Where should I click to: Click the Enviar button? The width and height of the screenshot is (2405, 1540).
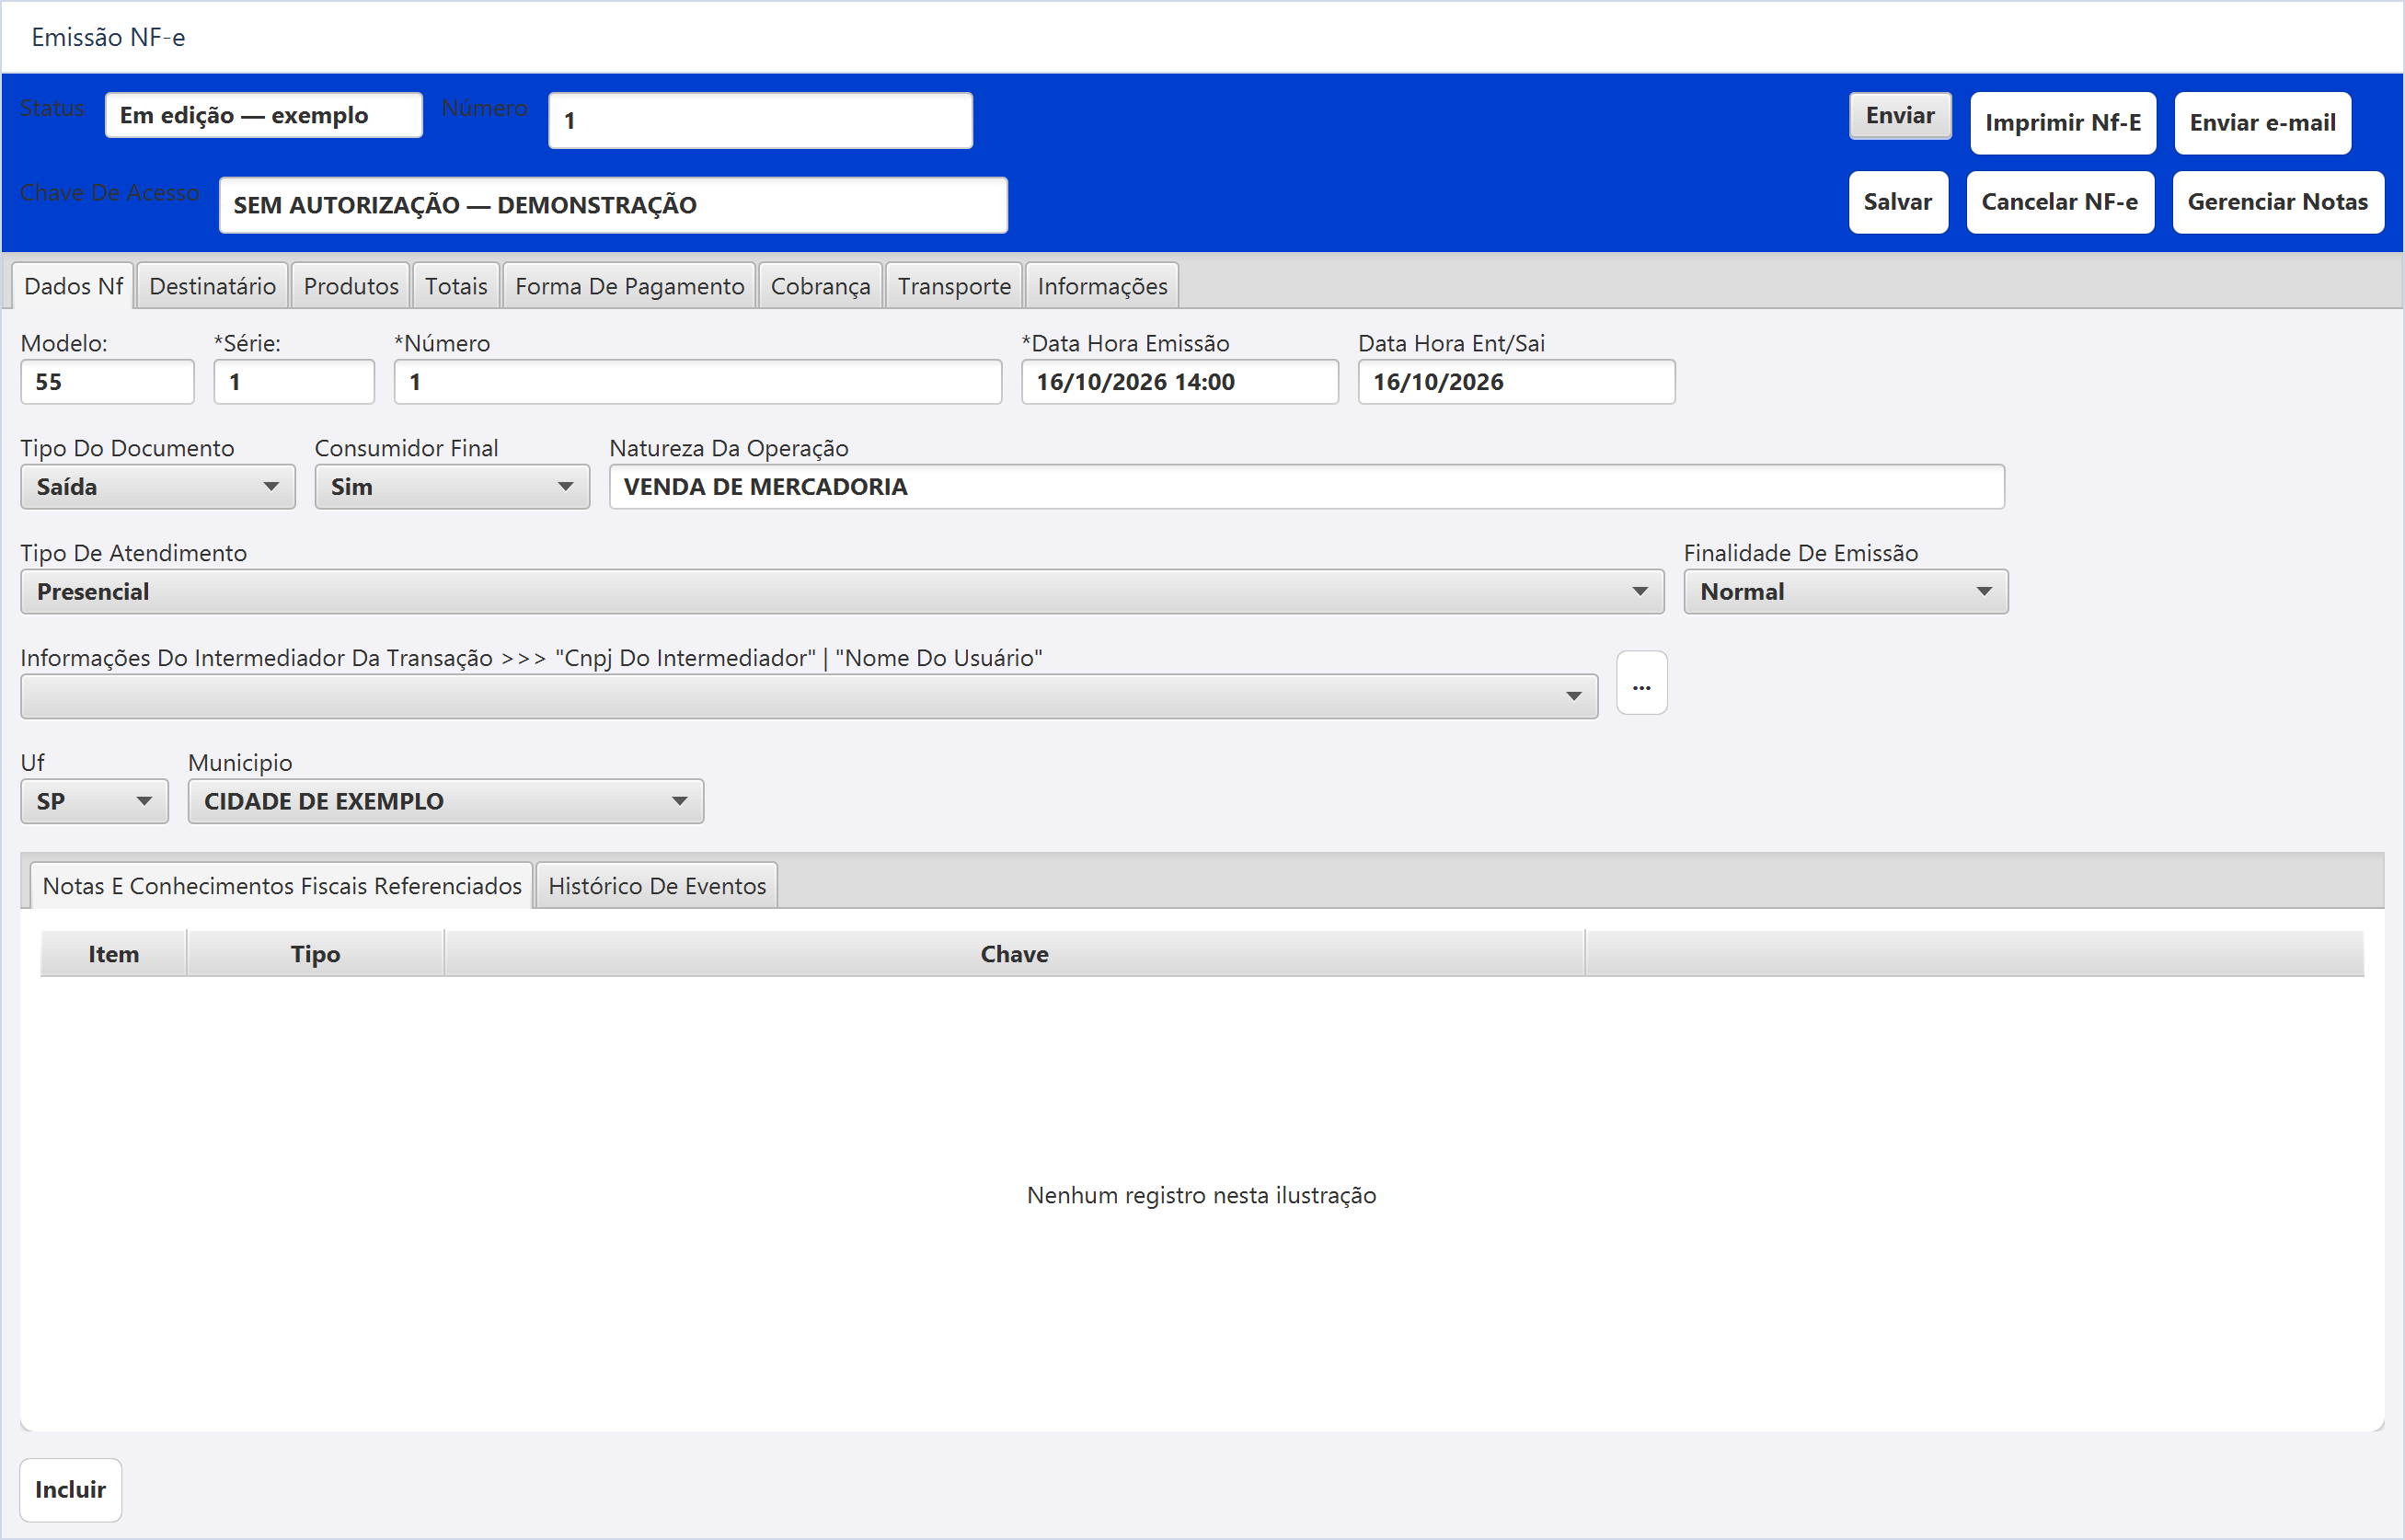[x=1900, y=116]
